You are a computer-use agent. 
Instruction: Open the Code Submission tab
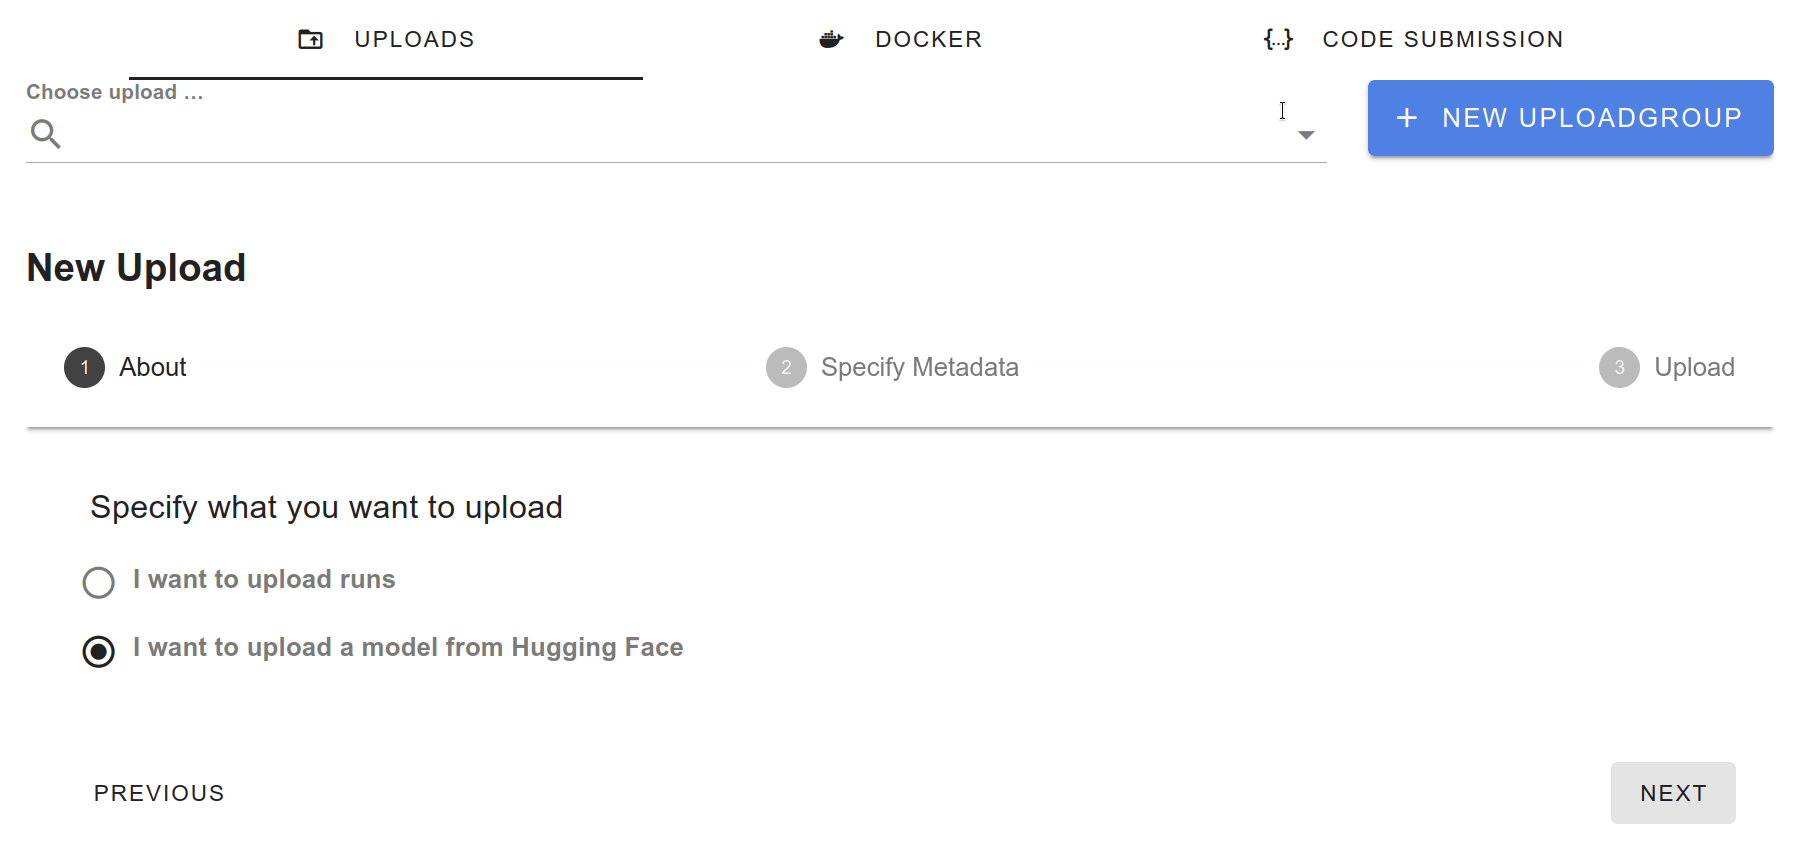pyautogui.click(x=1442, y=40)
